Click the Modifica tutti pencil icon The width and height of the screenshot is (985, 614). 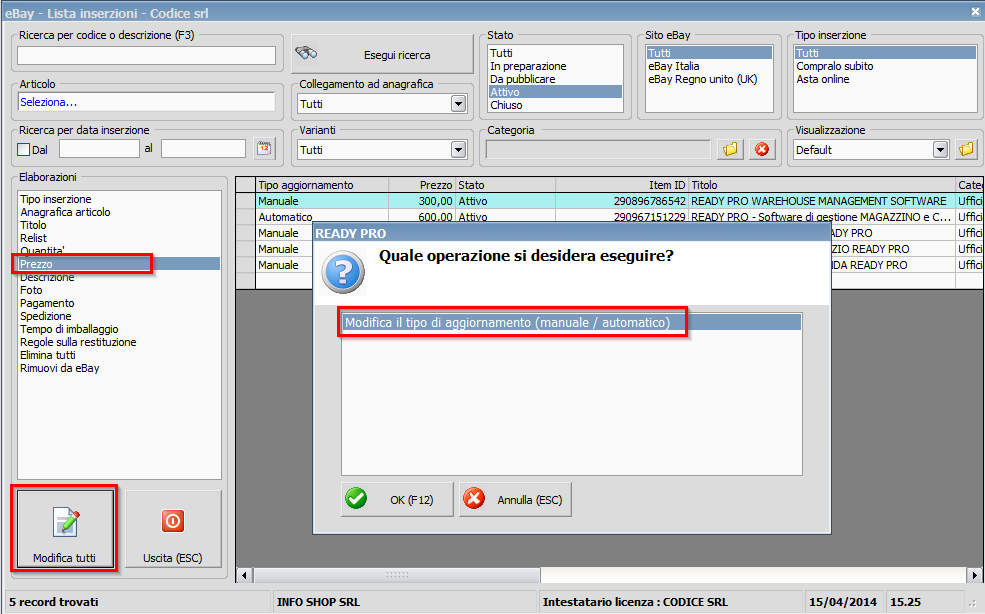[x=66, y=522]
